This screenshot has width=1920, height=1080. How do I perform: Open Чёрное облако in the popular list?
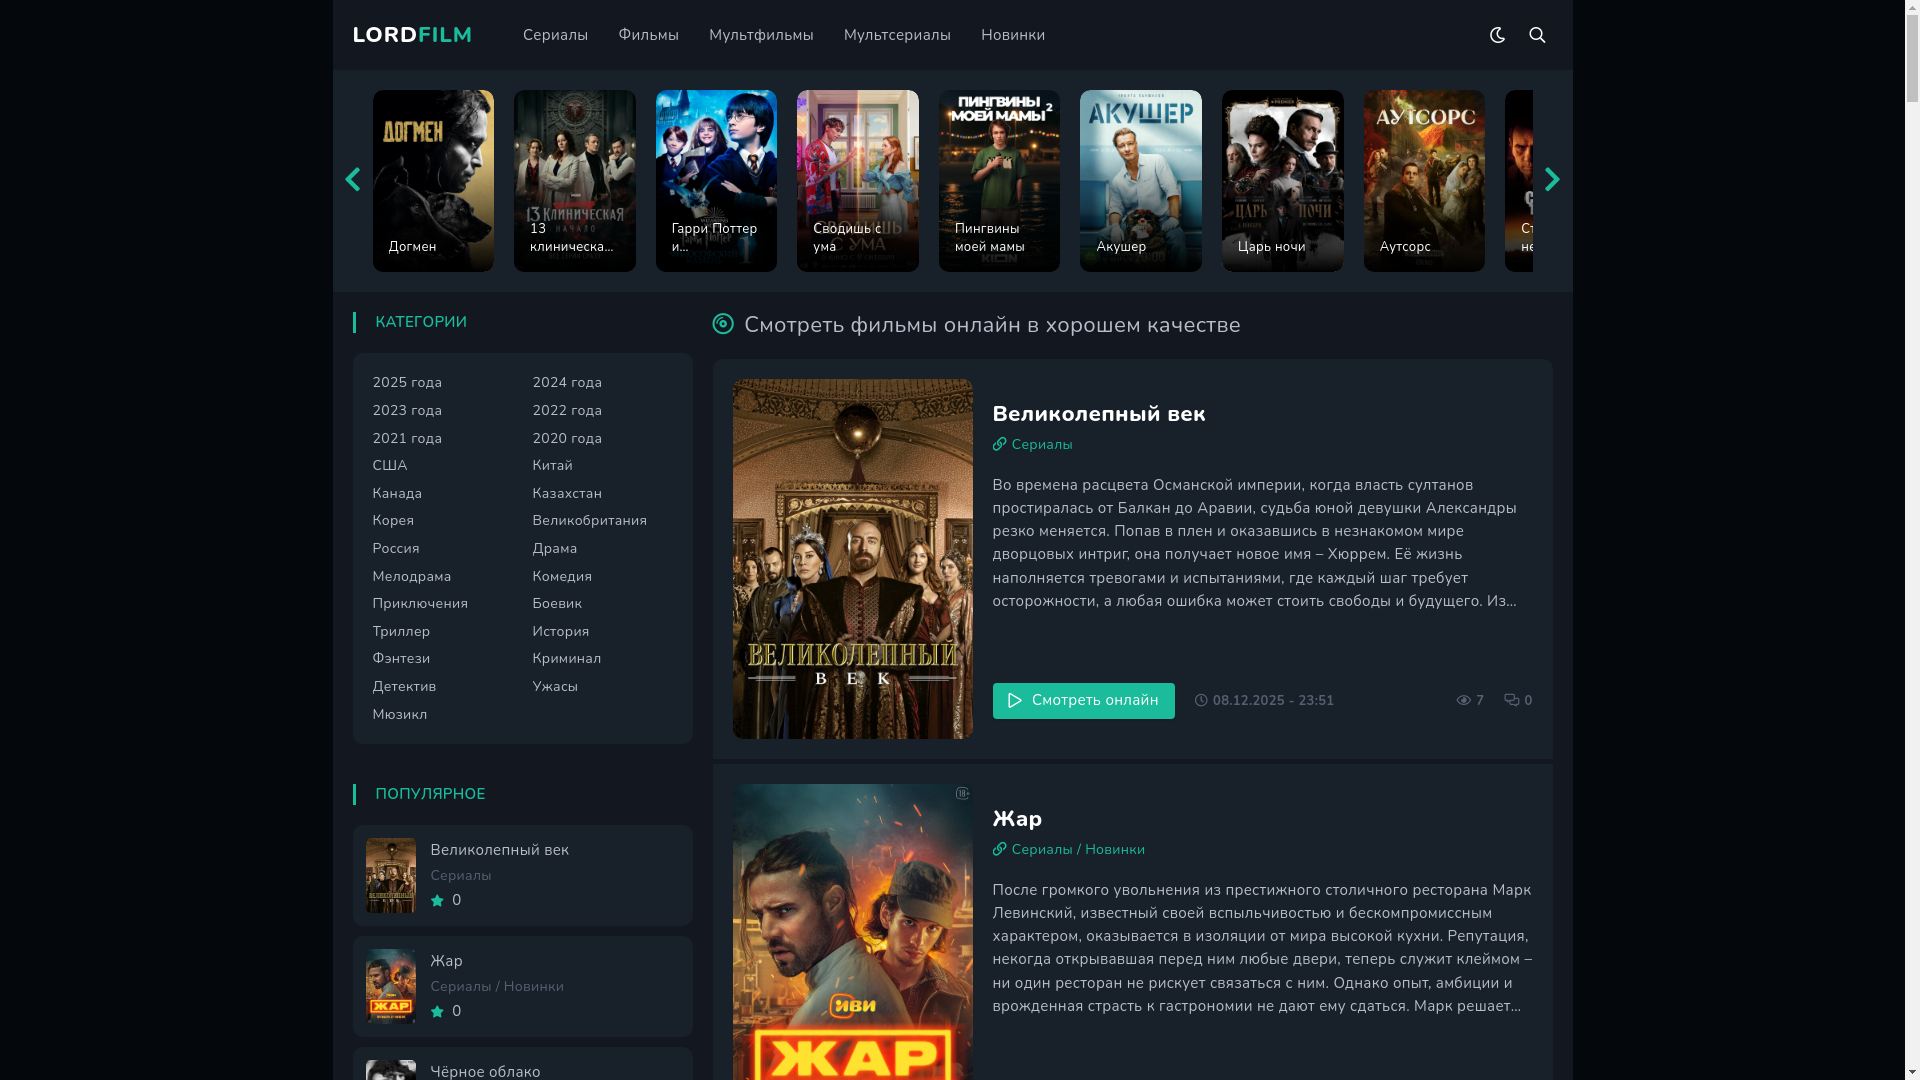(485, 1071)
